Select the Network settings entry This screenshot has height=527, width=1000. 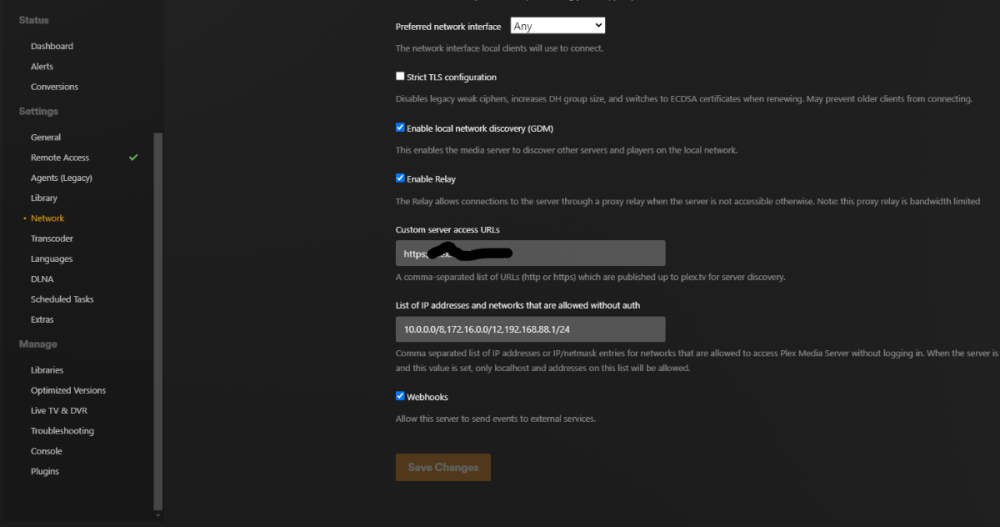tap(47, 218)
